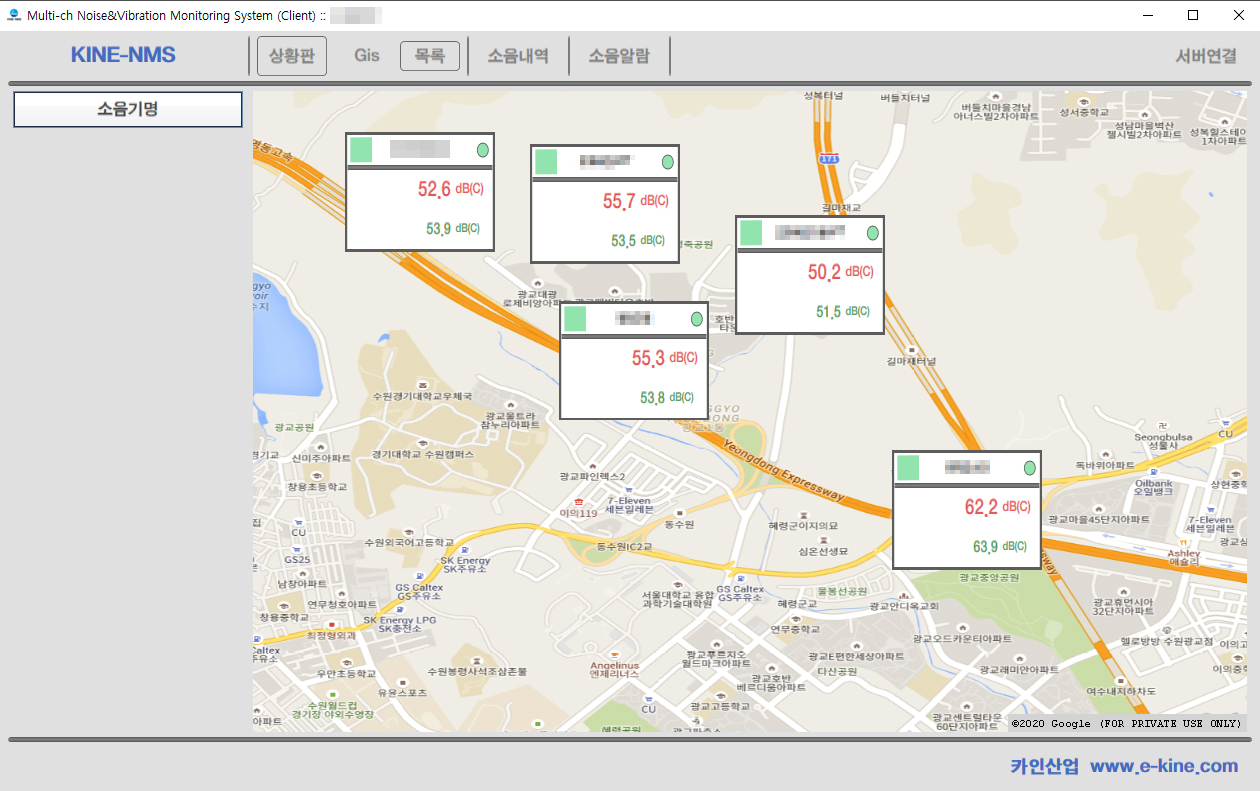
Task: Switch to the Gis map view
Action: [x=367, y=56]
